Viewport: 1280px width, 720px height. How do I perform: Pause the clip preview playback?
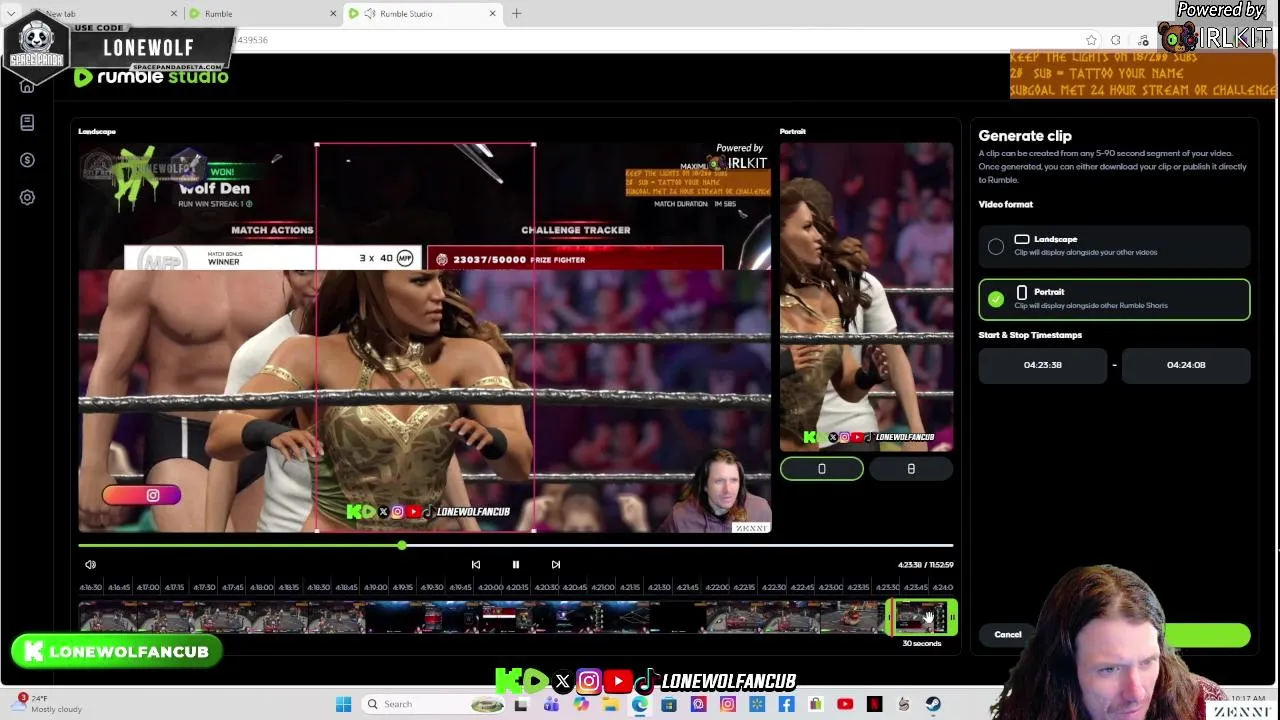point(516,565)
